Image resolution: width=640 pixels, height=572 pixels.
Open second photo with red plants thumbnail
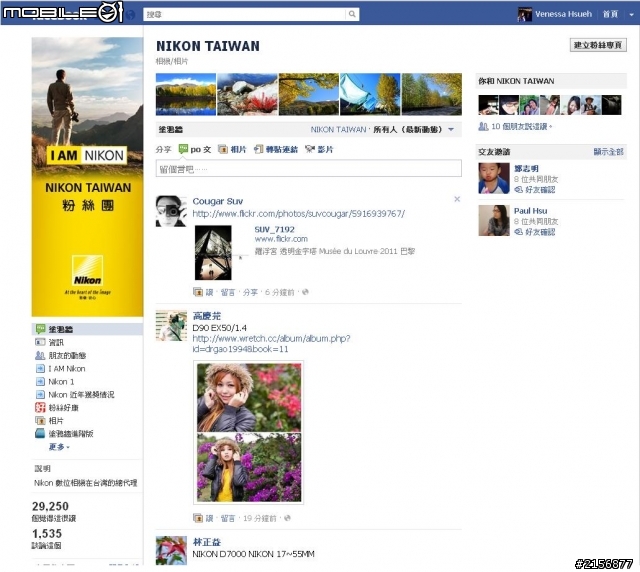point(247,94)
